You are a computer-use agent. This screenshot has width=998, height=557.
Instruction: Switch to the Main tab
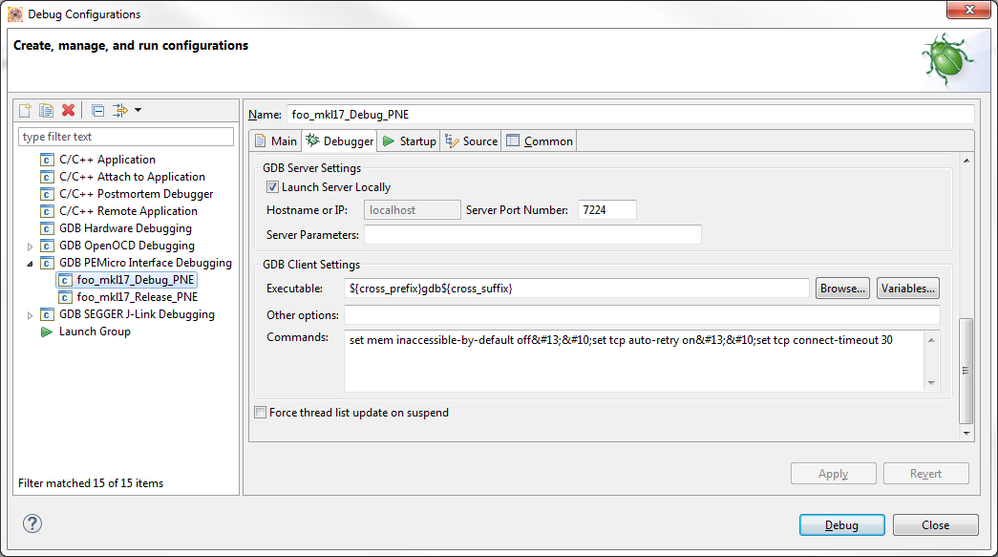click(276, 141)
